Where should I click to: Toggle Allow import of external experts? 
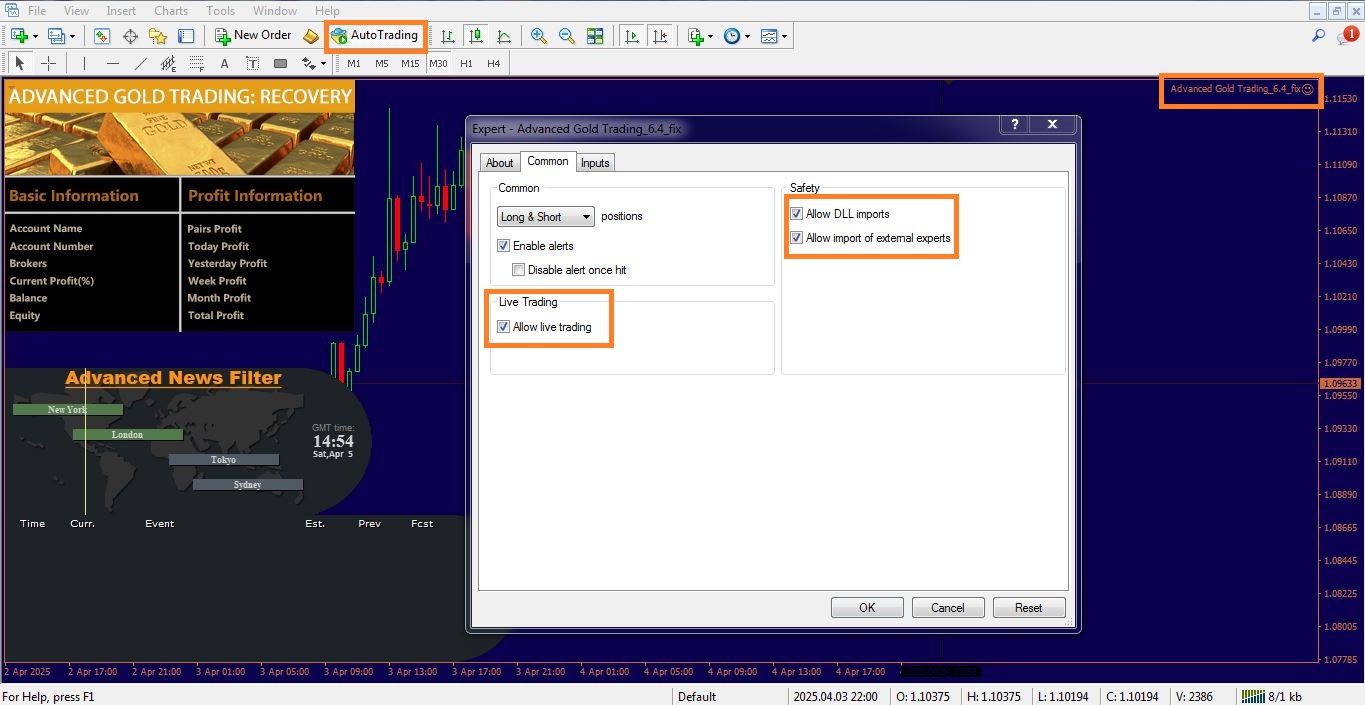[796, 238]
